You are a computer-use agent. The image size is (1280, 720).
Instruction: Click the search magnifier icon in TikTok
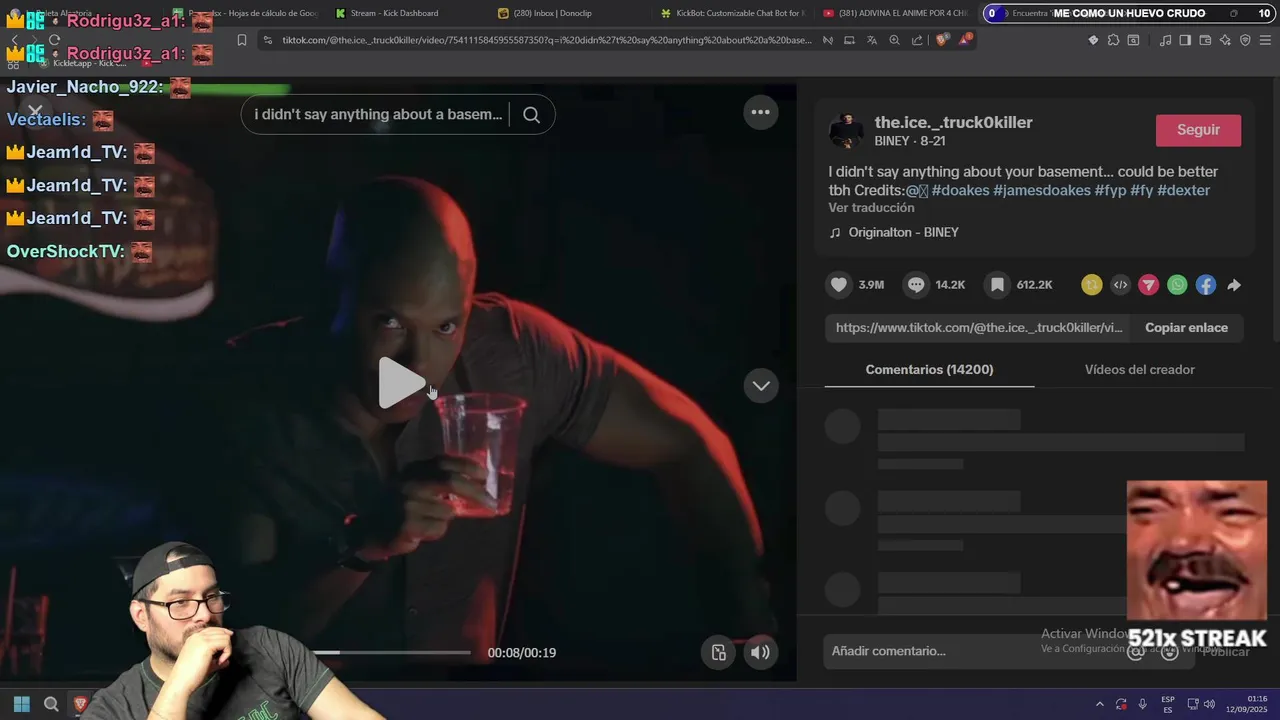click(531, 114)
